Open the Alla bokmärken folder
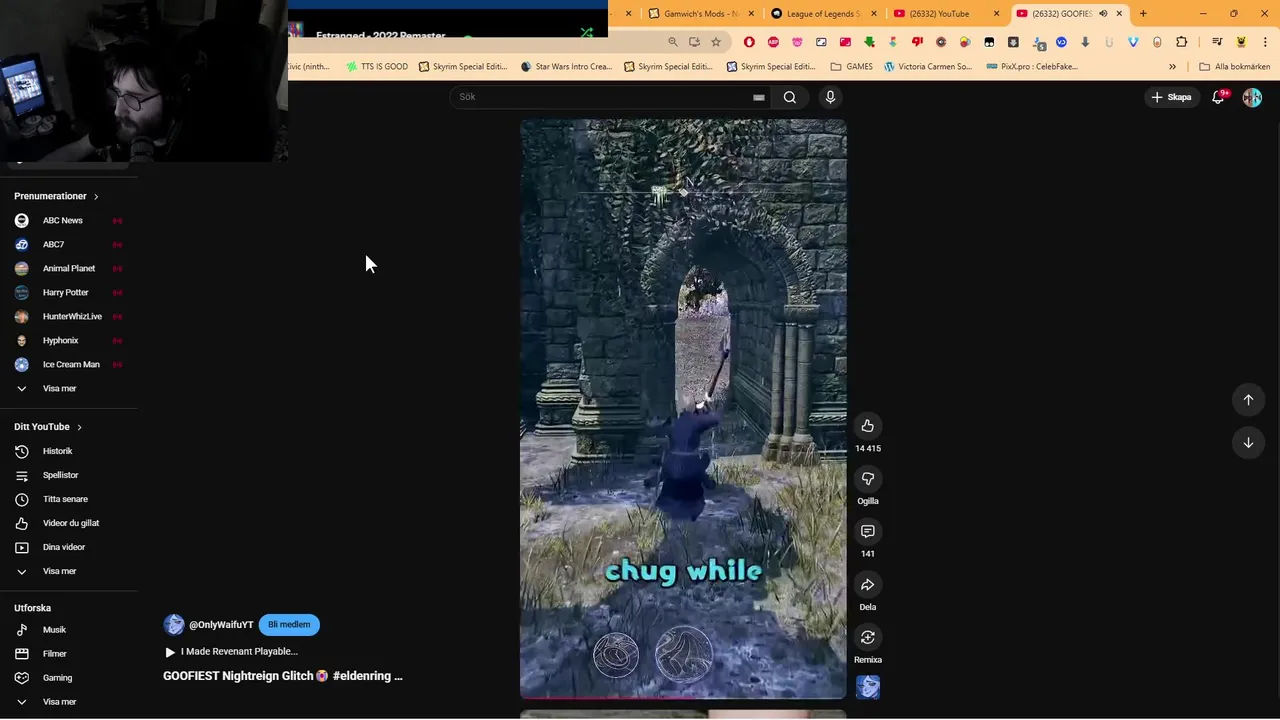This screenshot has height=720, width=1280. click(1235, 67)
